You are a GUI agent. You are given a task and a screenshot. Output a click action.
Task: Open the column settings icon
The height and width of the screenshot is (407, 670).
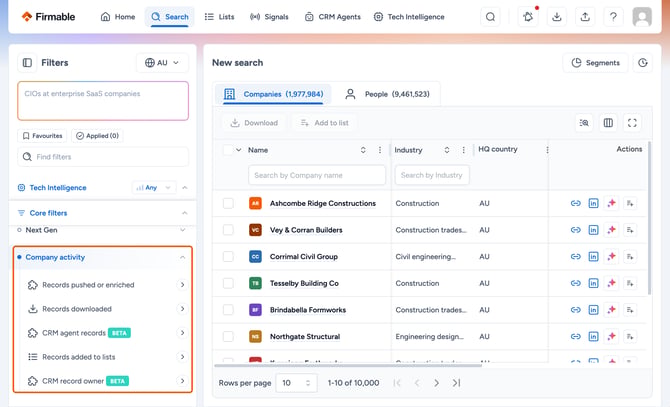pos(608,123)
